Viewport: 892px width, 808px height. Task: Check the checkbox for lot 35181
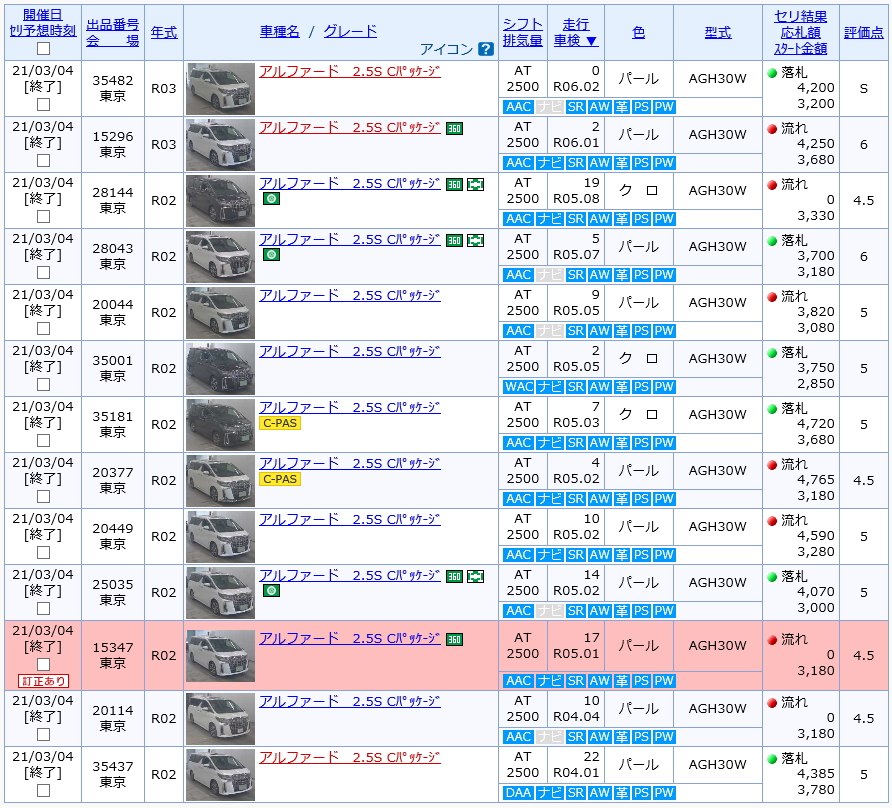point(43,441)
